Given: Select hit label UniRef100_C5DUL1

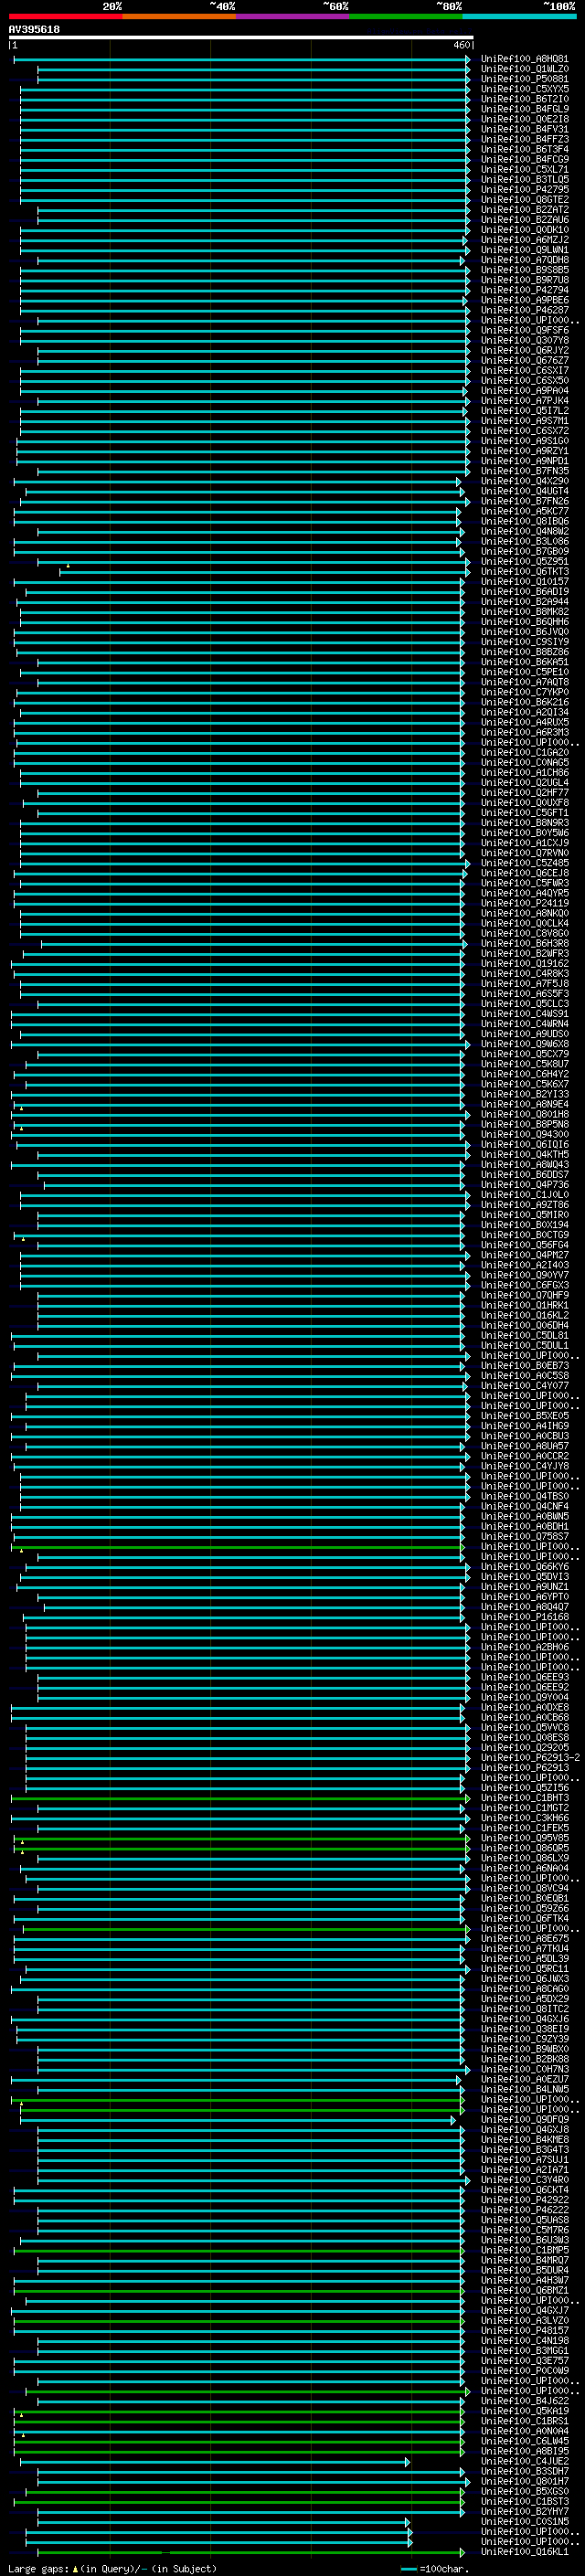Looking at the screenshot, I should point(524,1345).
